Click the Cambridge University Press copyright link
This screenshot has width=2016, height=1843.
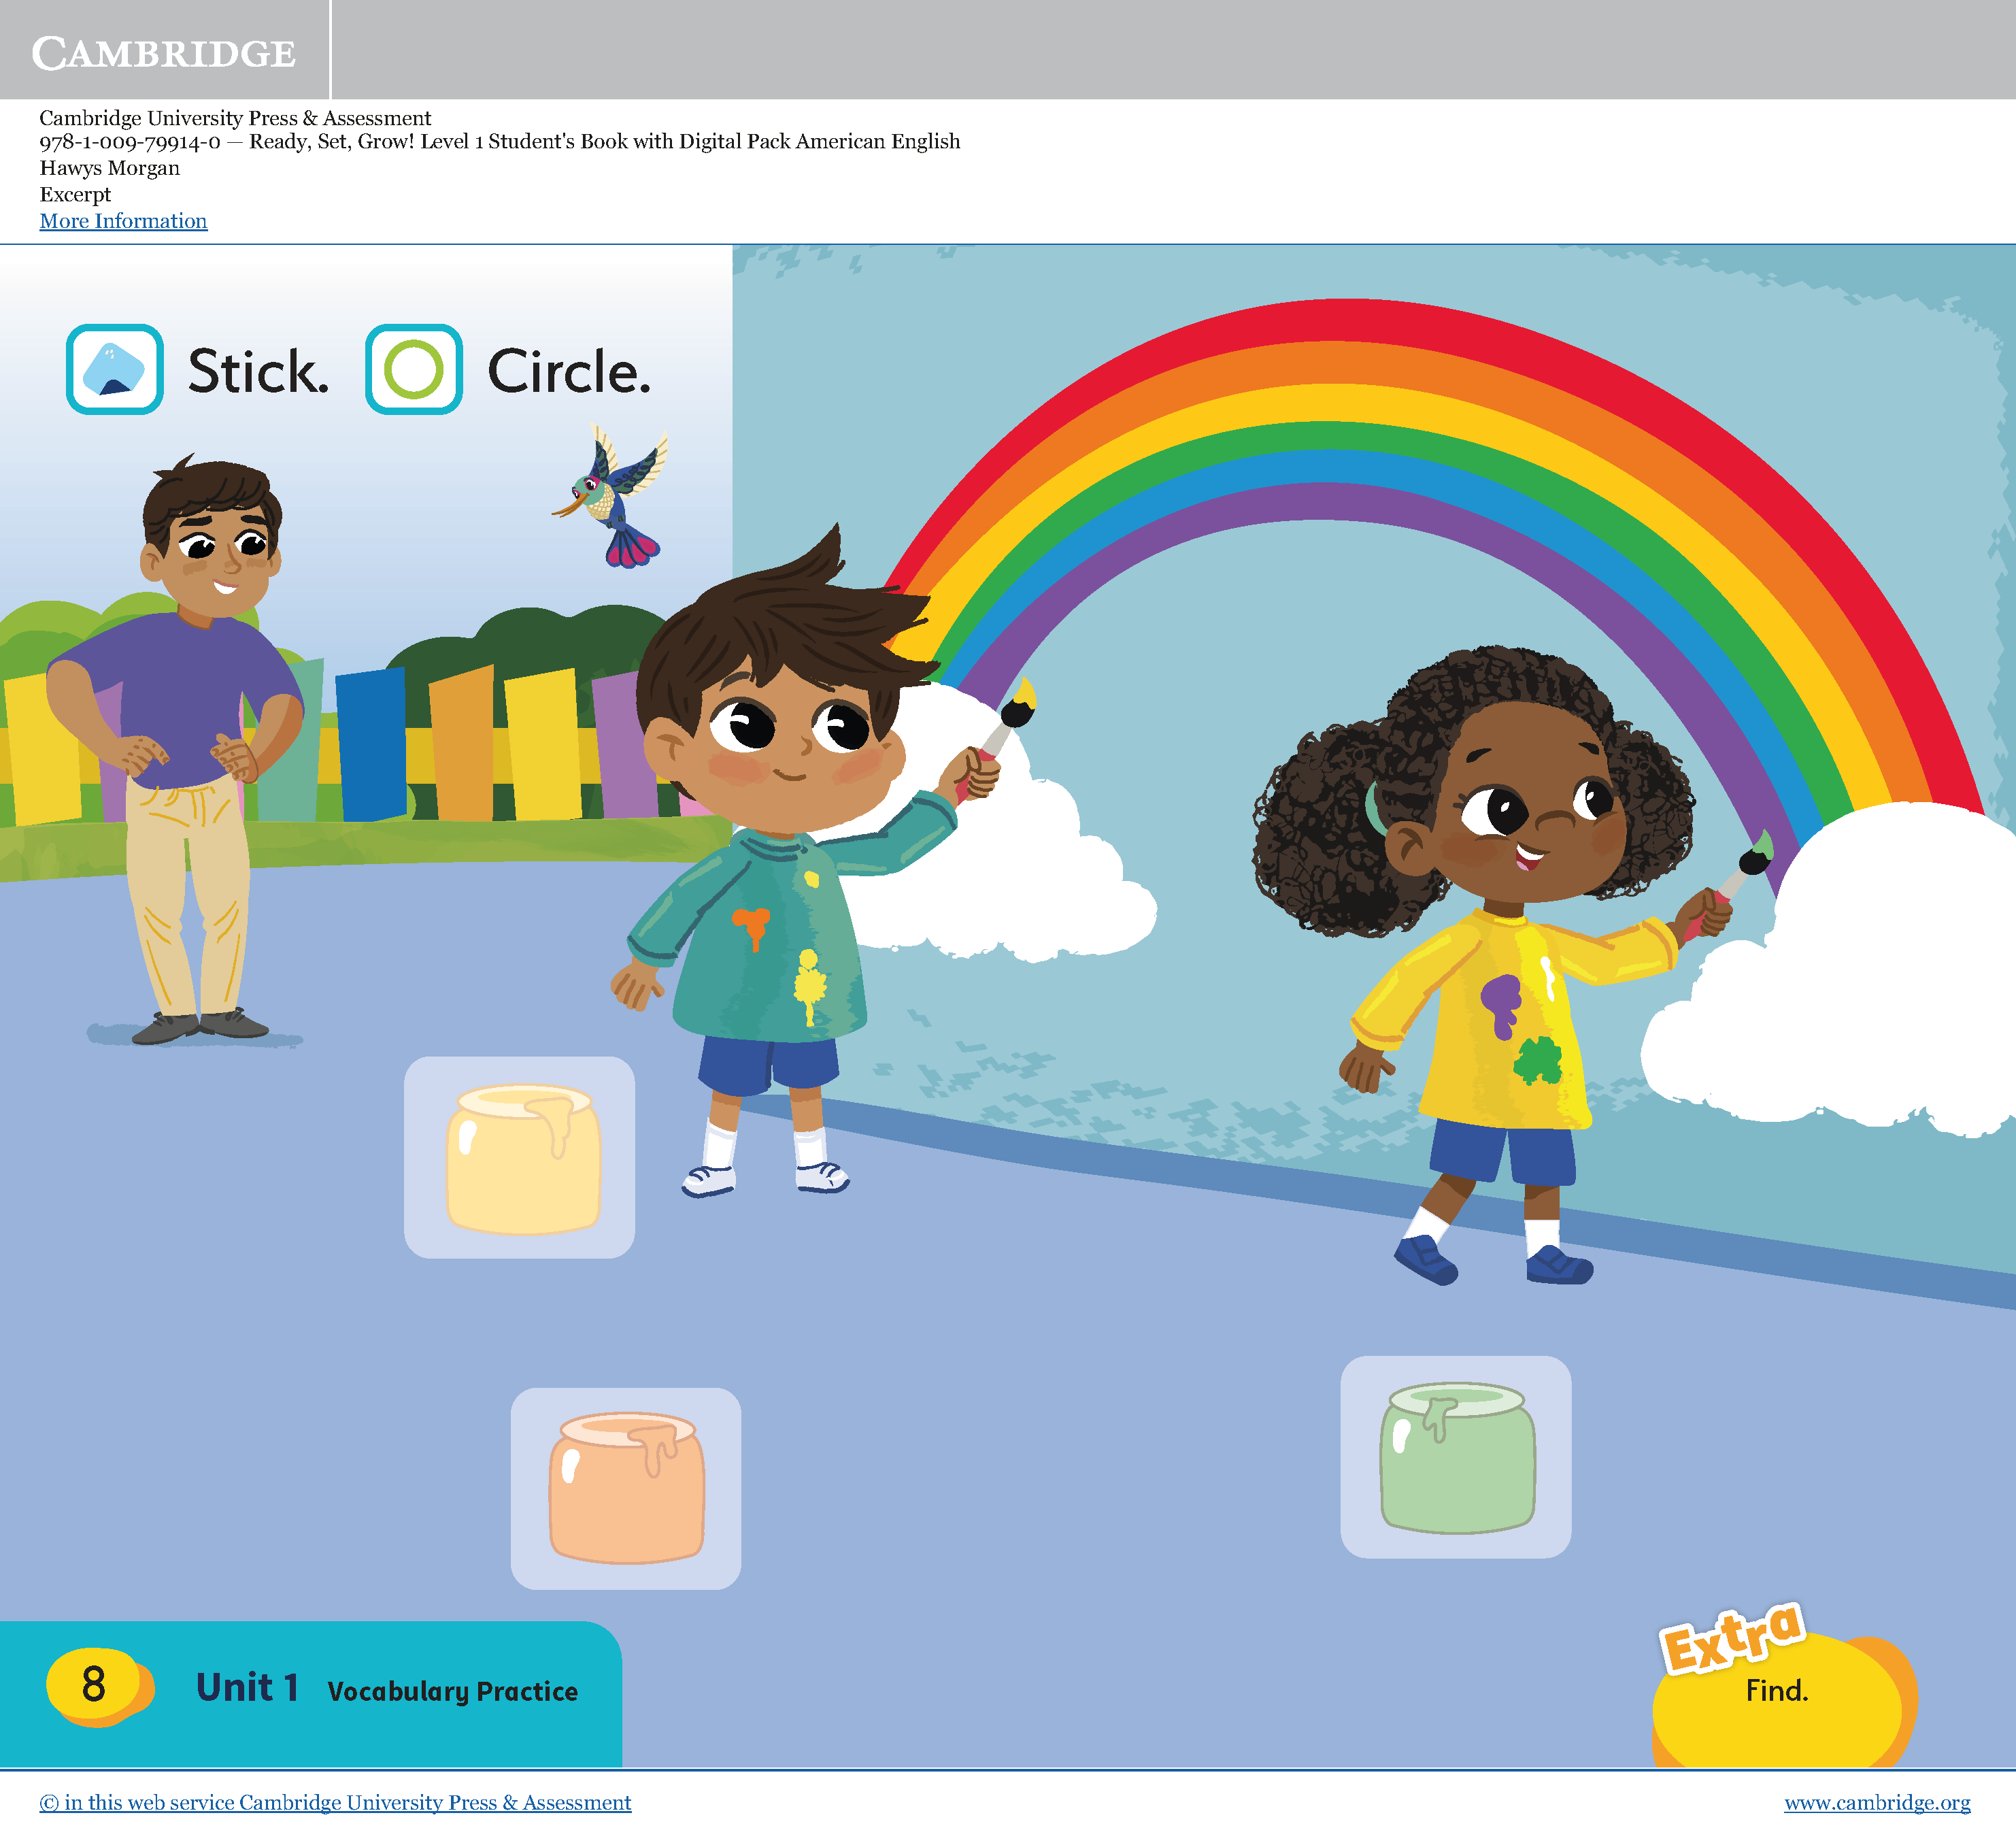[335, 1802]
